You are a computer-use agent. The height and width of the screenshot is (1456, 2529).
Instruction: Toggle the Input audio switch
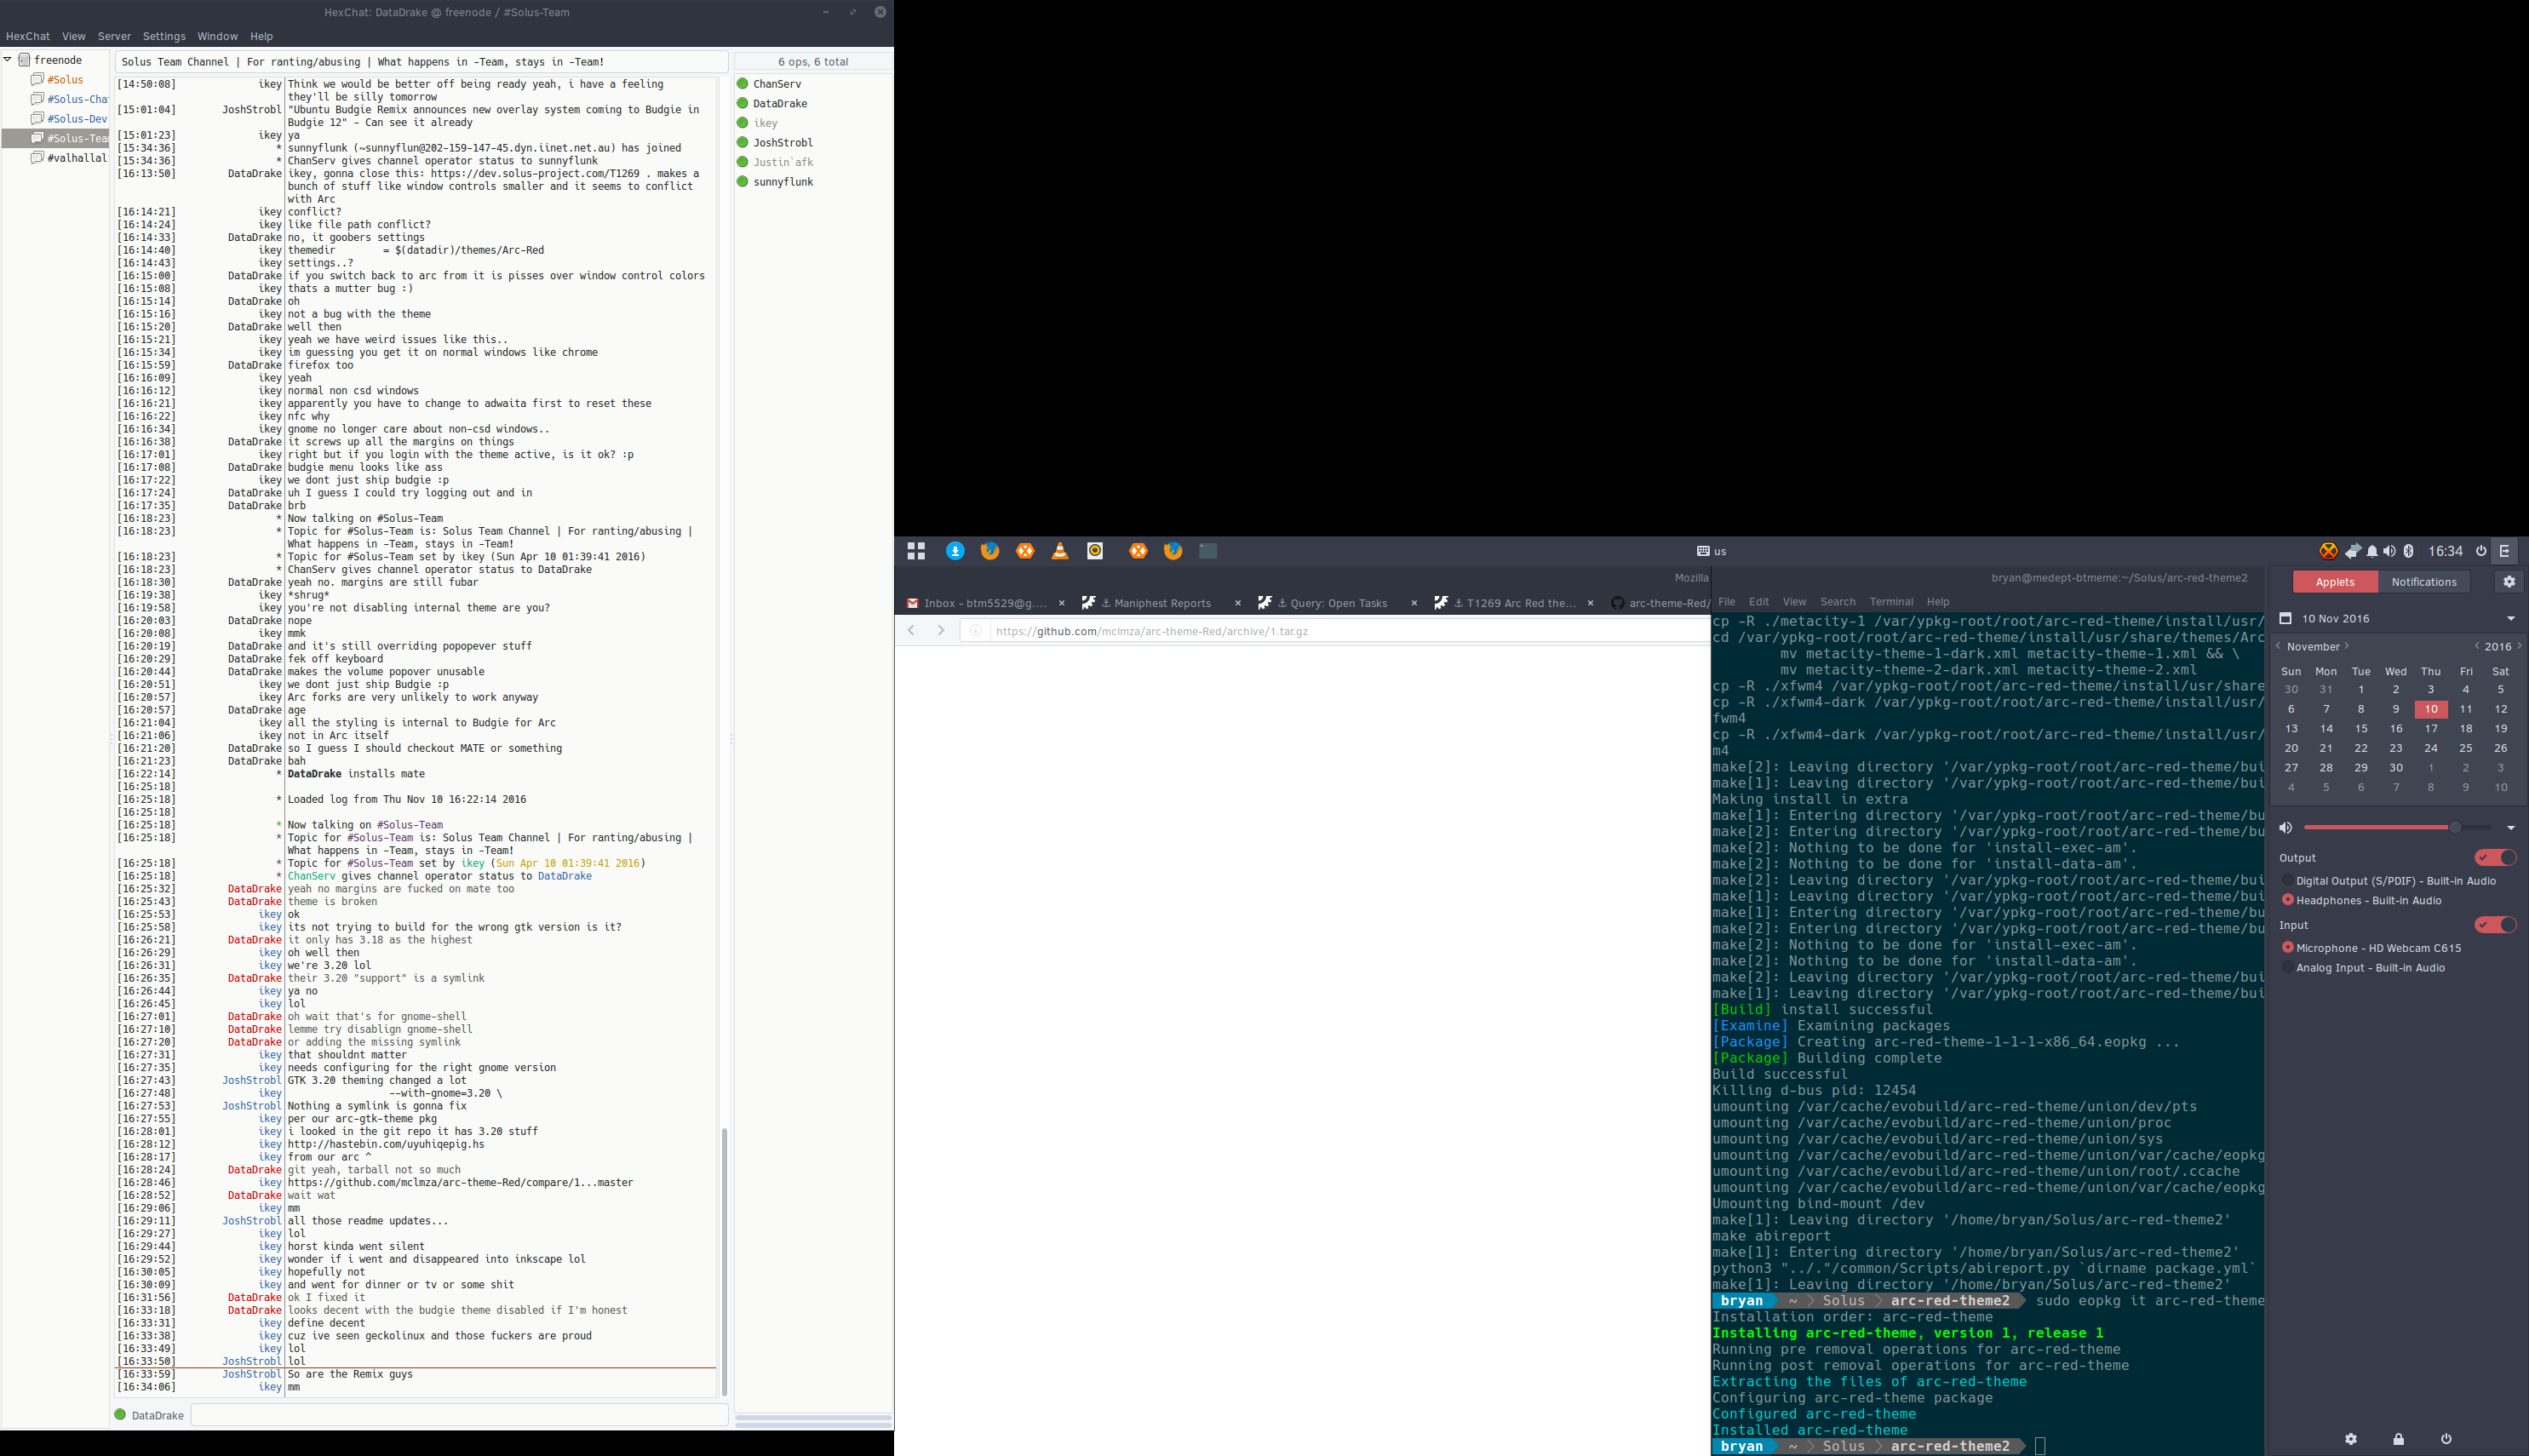tap(2495, 924)
